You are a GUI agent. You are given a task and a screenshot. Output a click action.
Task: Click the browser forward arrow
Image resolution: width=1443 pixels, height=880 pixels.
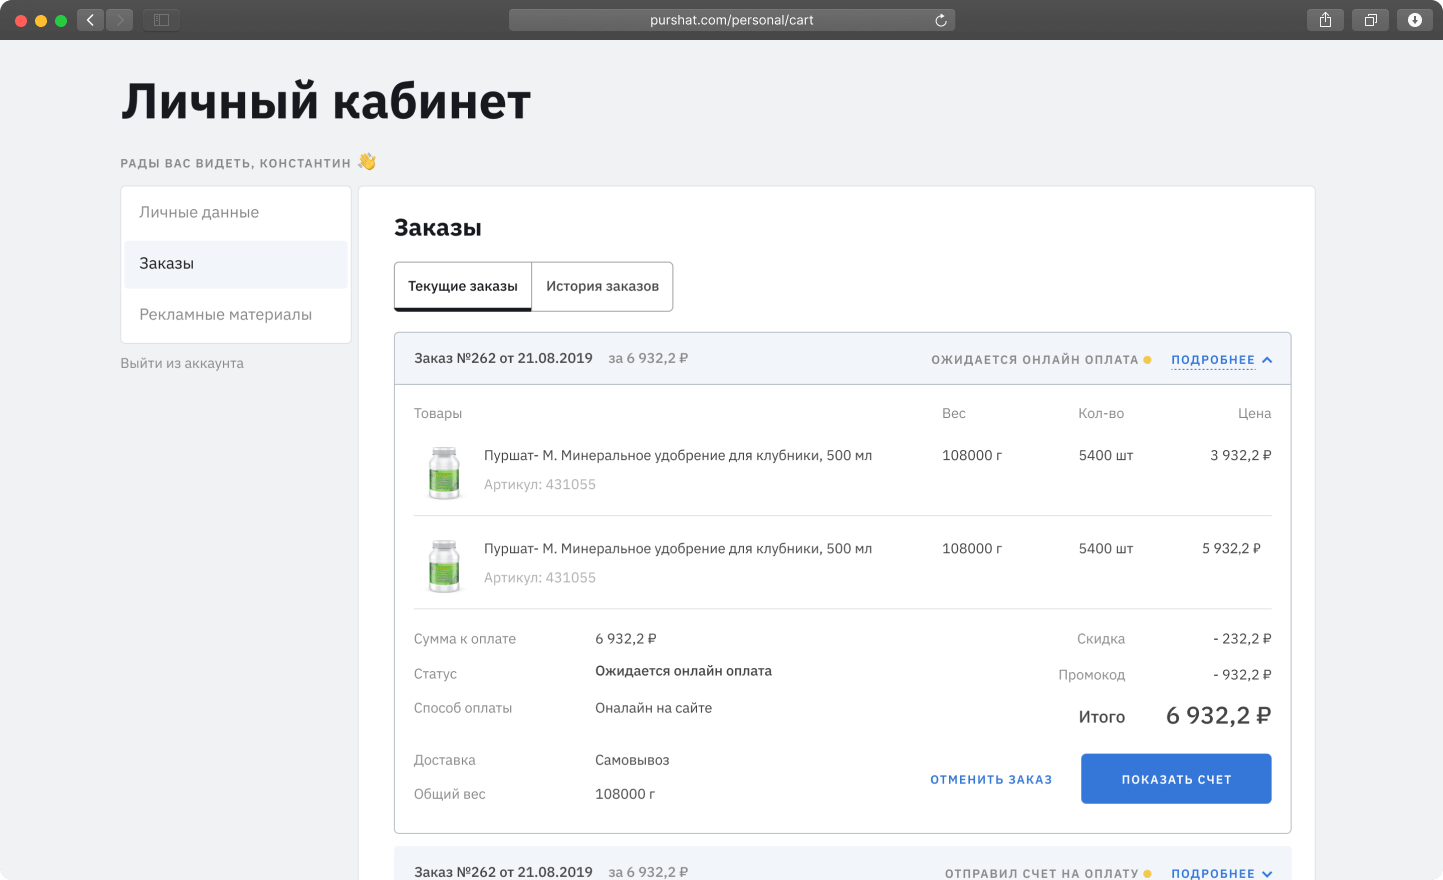tap(120, 20)
